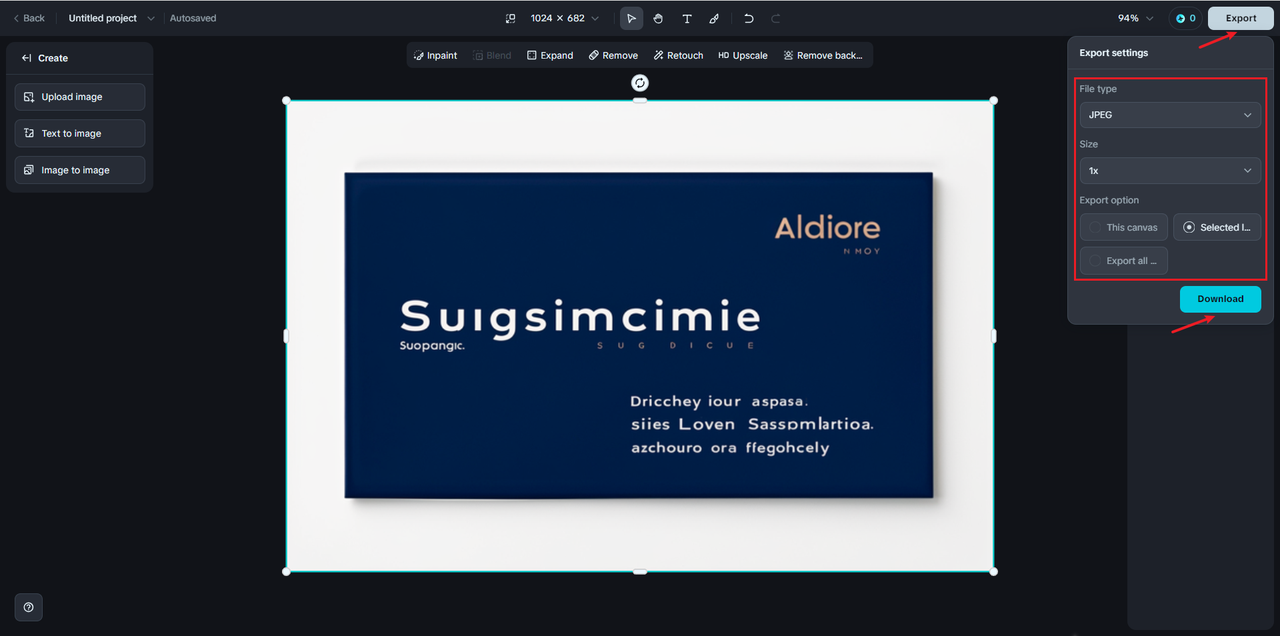
Task: Select the Selected layers export option
Action: [x=1217, y=227]
